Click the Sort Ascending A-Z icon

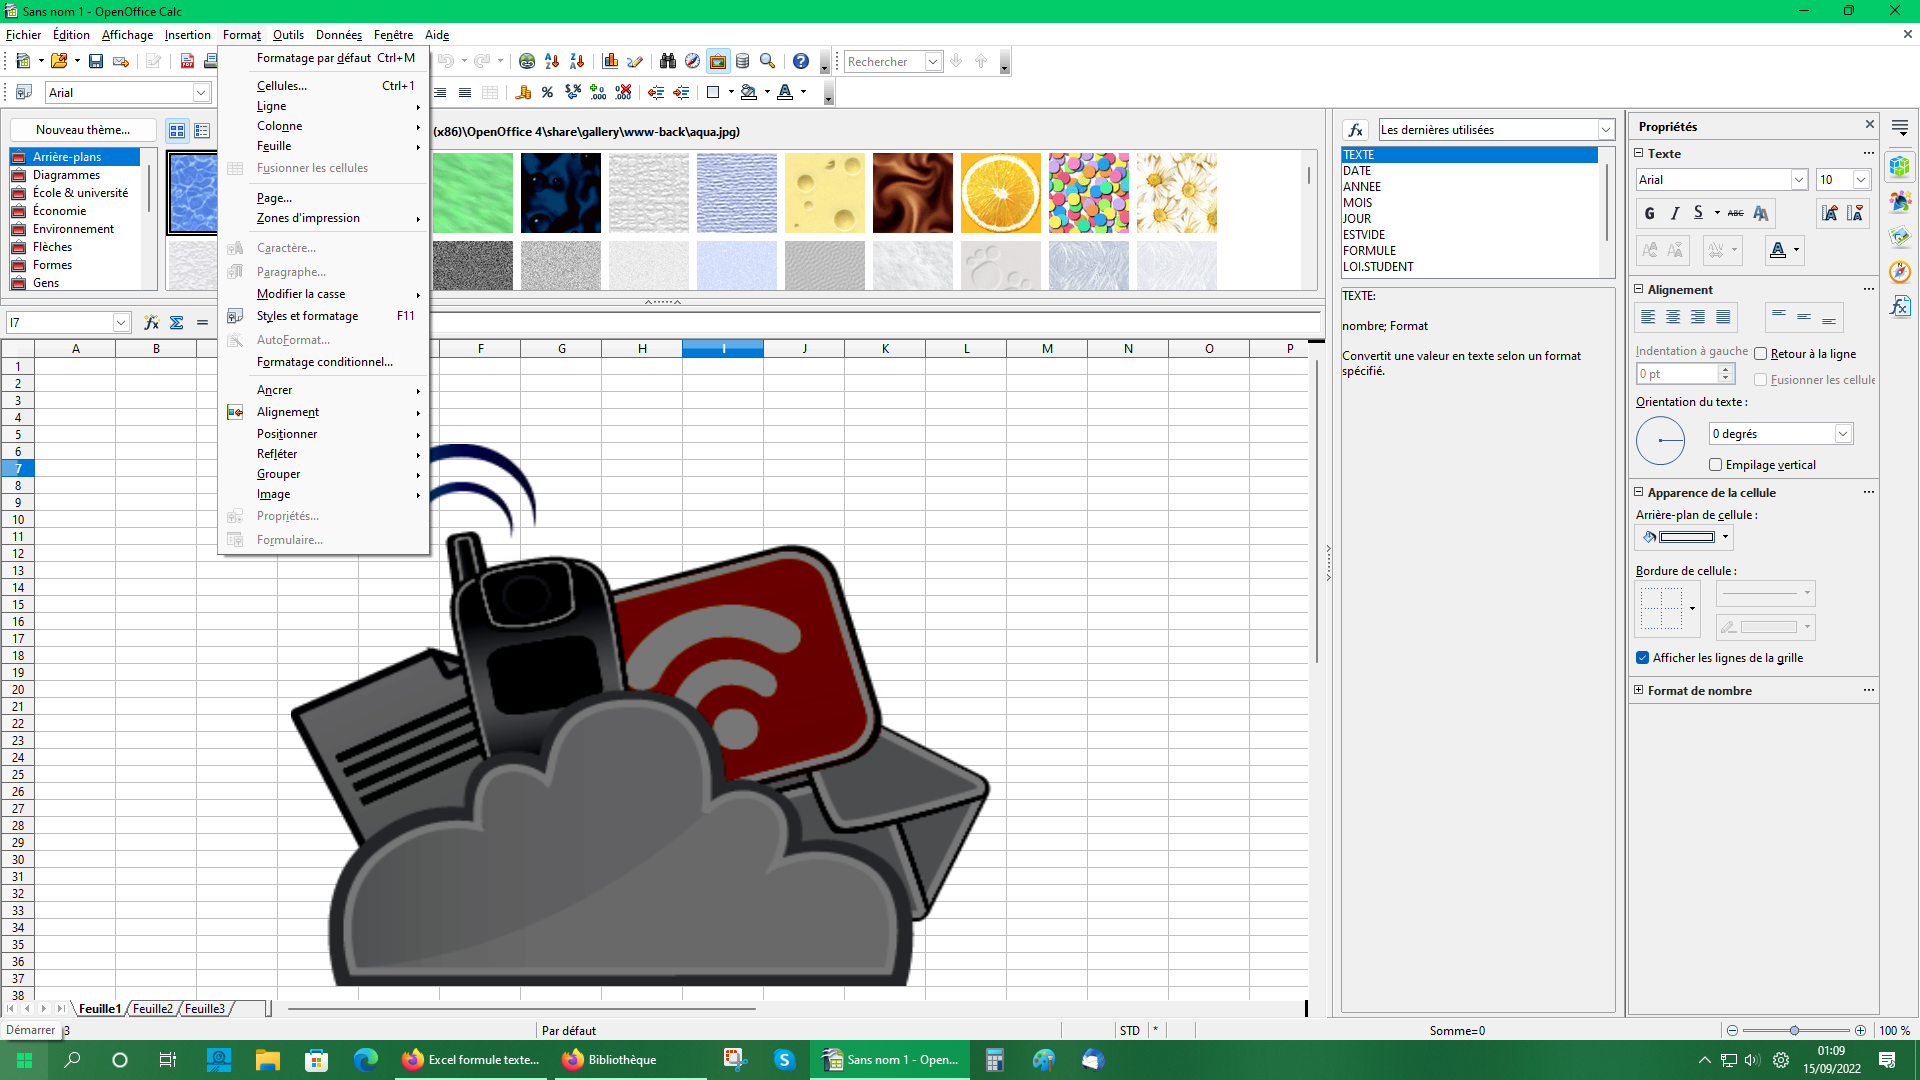tap(551, 61)
